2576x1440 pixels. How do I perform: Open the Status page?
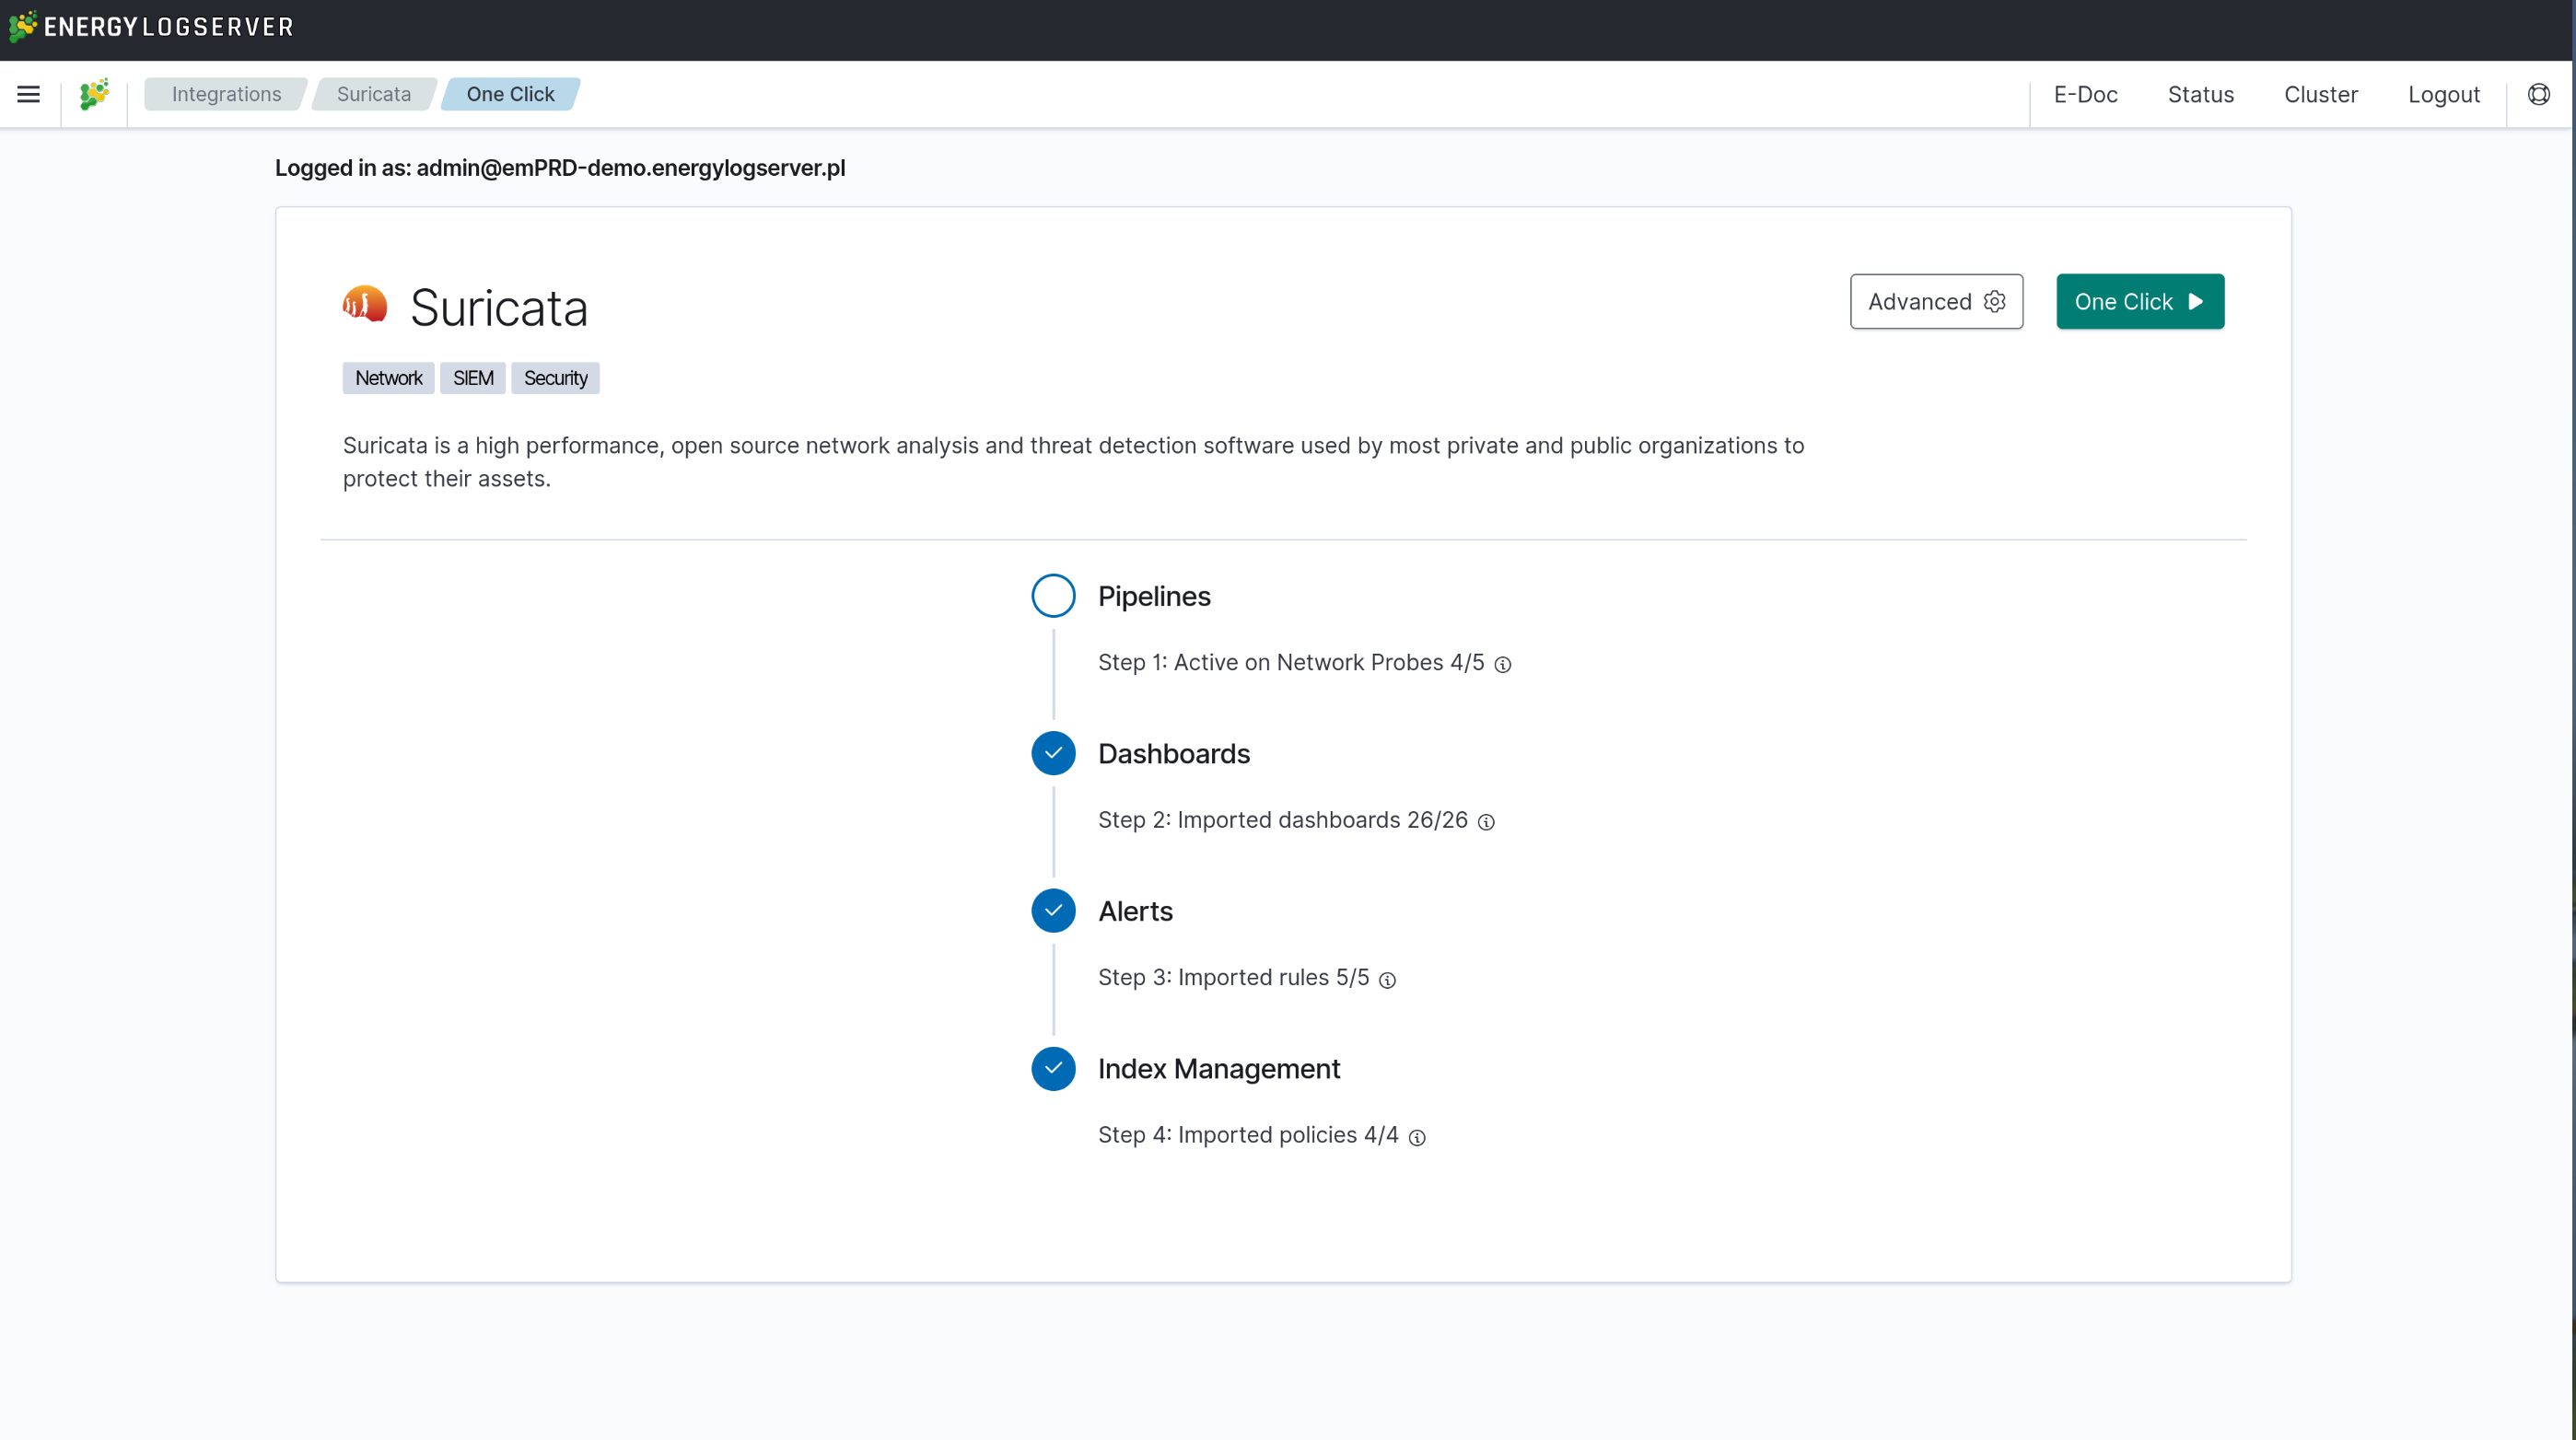pyautogui.click(x=2200, y=94)
